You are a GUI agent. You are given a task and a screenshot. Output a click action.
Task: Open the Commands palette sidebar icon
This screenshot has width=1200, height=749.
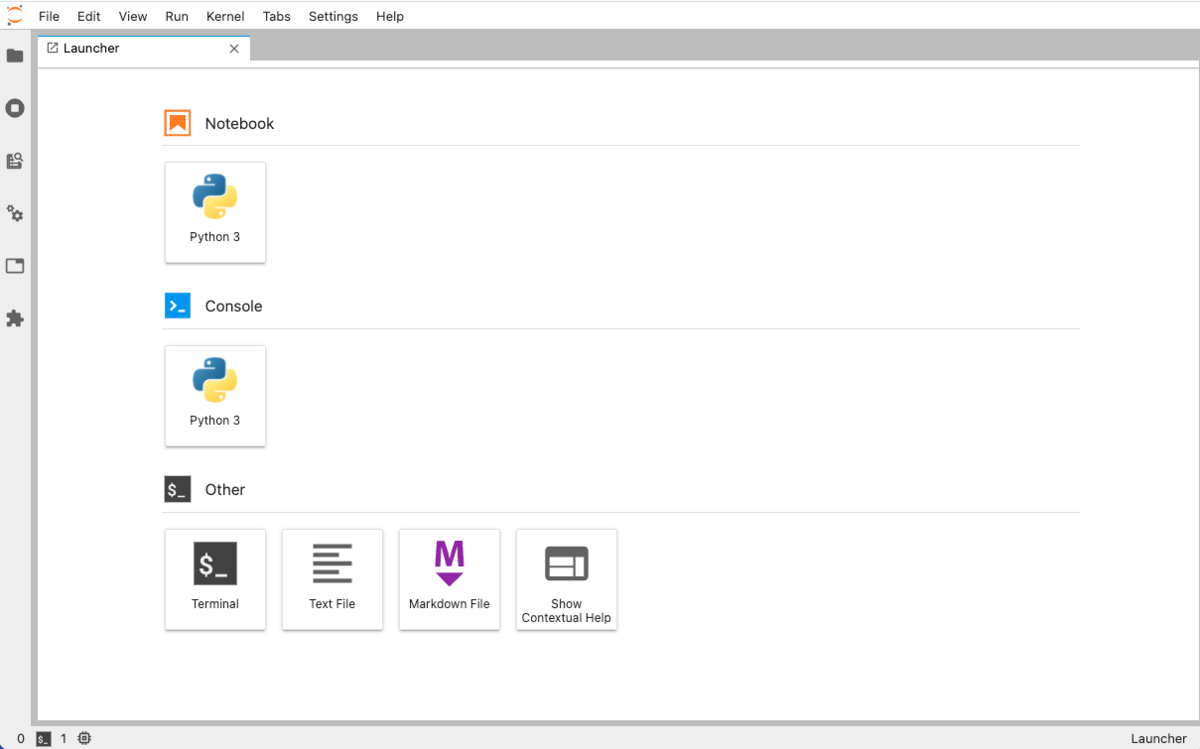tap(15, 161)
